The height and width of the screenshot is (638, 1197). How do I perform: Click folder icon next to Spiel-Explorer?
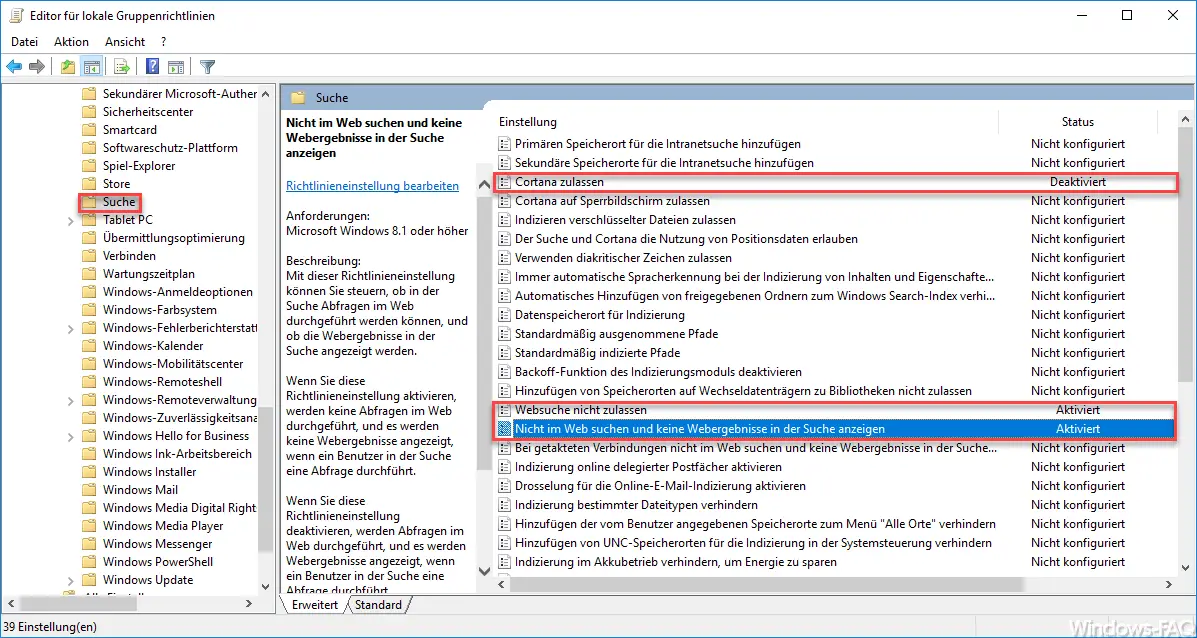point(89,166)
